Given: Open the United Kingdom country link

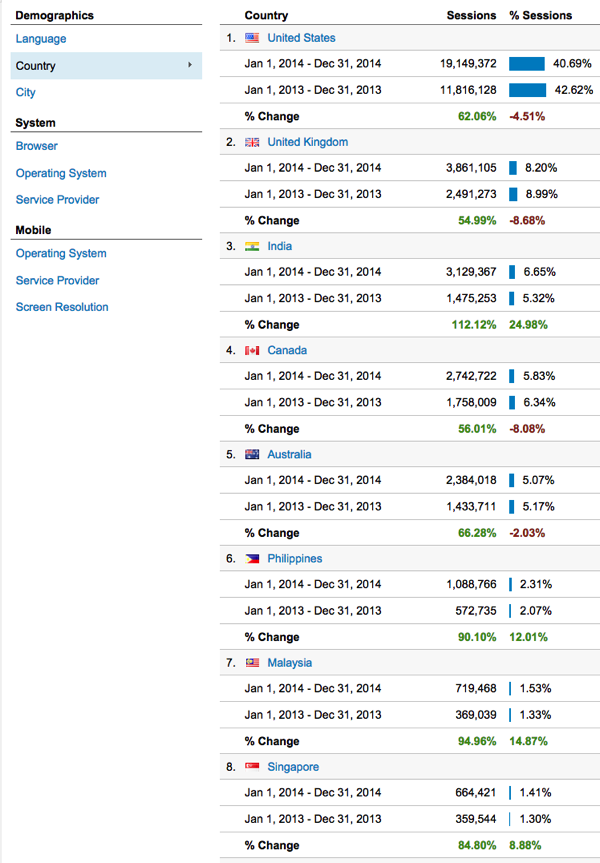Looking at the screenshot, I should [308, 142].
